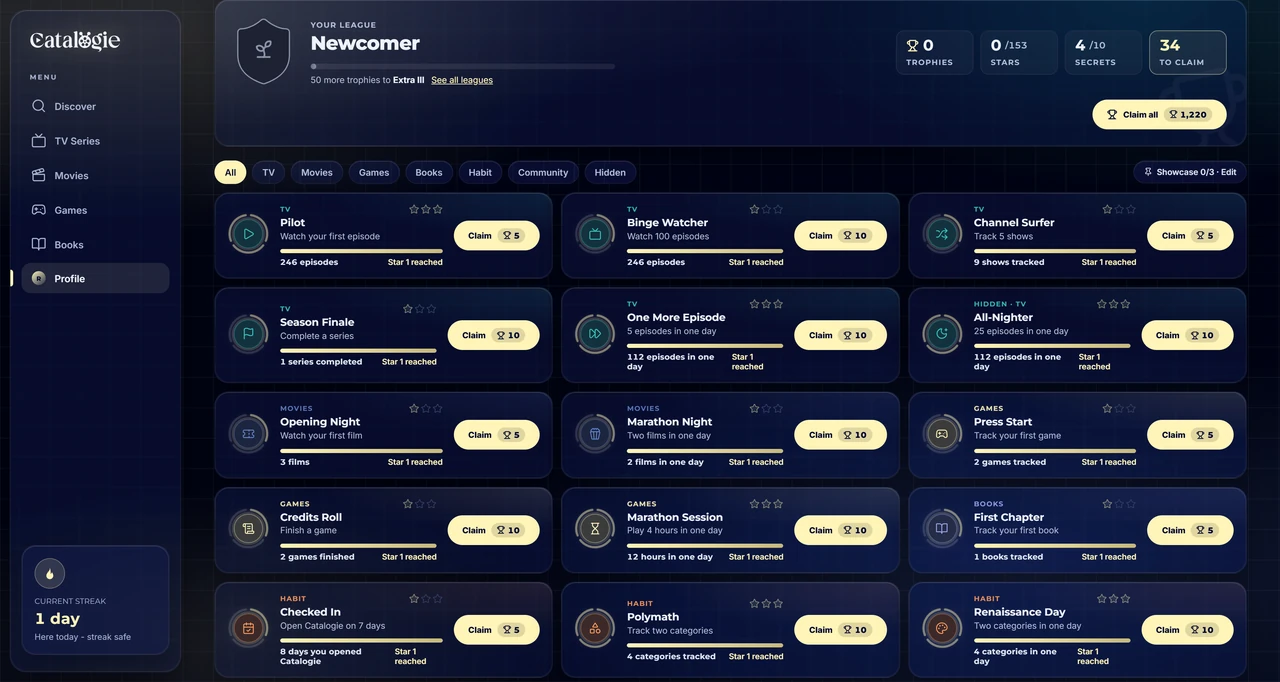Click the Pilot progress bar
The image size is (1280, 682).
[361, 251]
